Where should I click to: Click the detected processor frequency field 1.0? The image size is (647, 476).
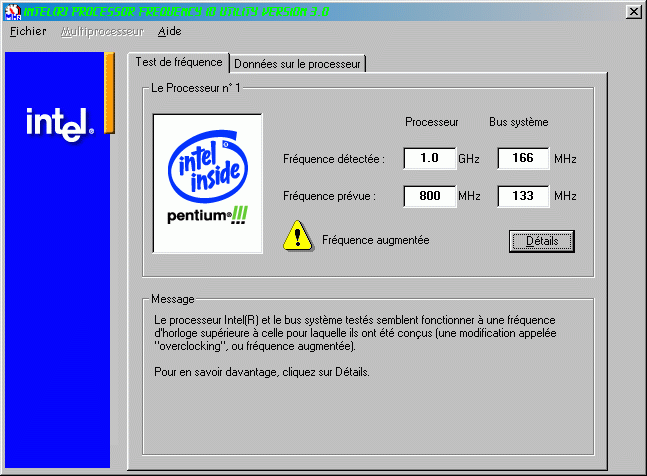click(x=430, y=158)
